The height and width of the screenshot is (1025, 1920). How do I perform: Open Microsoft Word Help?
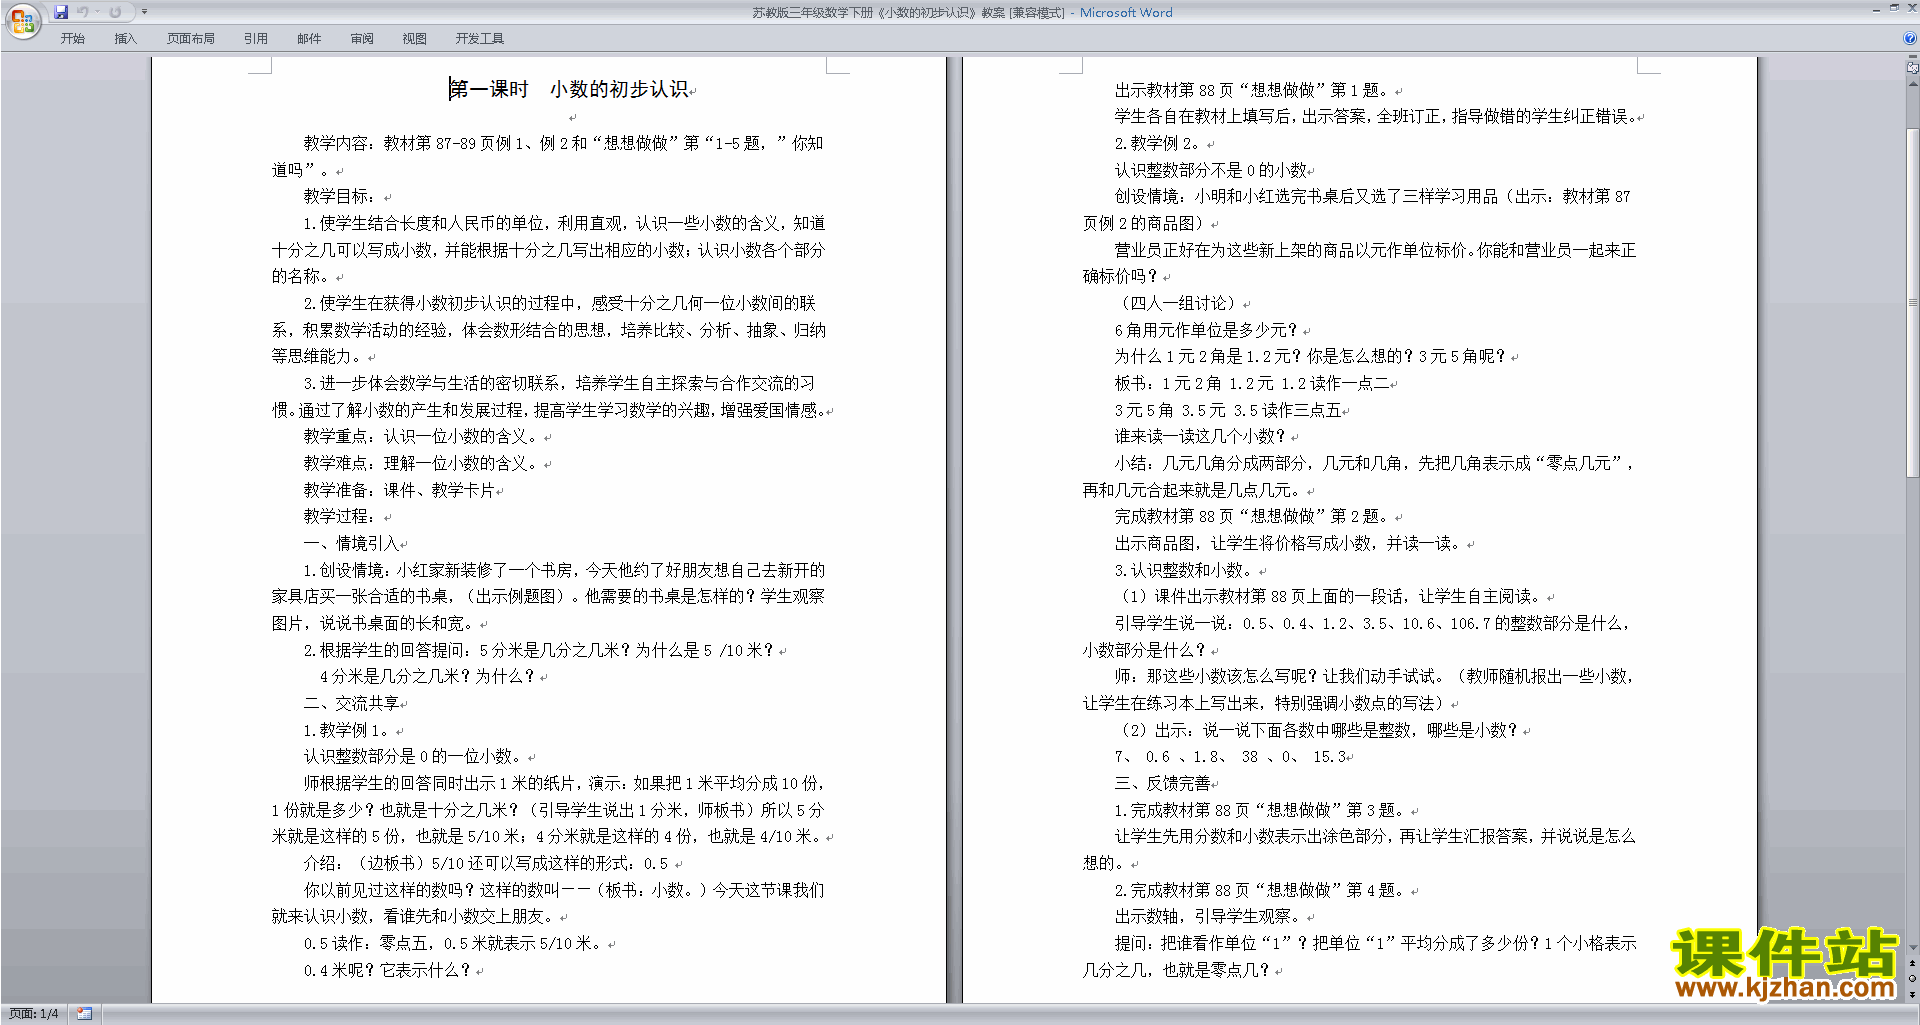click(x=1910, y=38)
